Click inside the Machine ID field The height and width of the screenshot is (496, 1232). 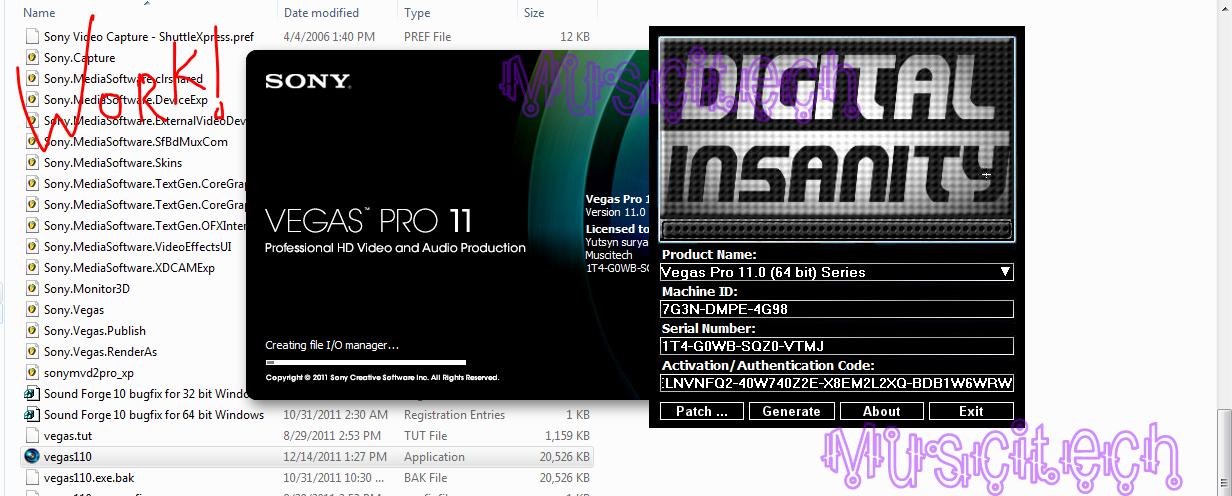pyautogui.click(x=836, y=309)
